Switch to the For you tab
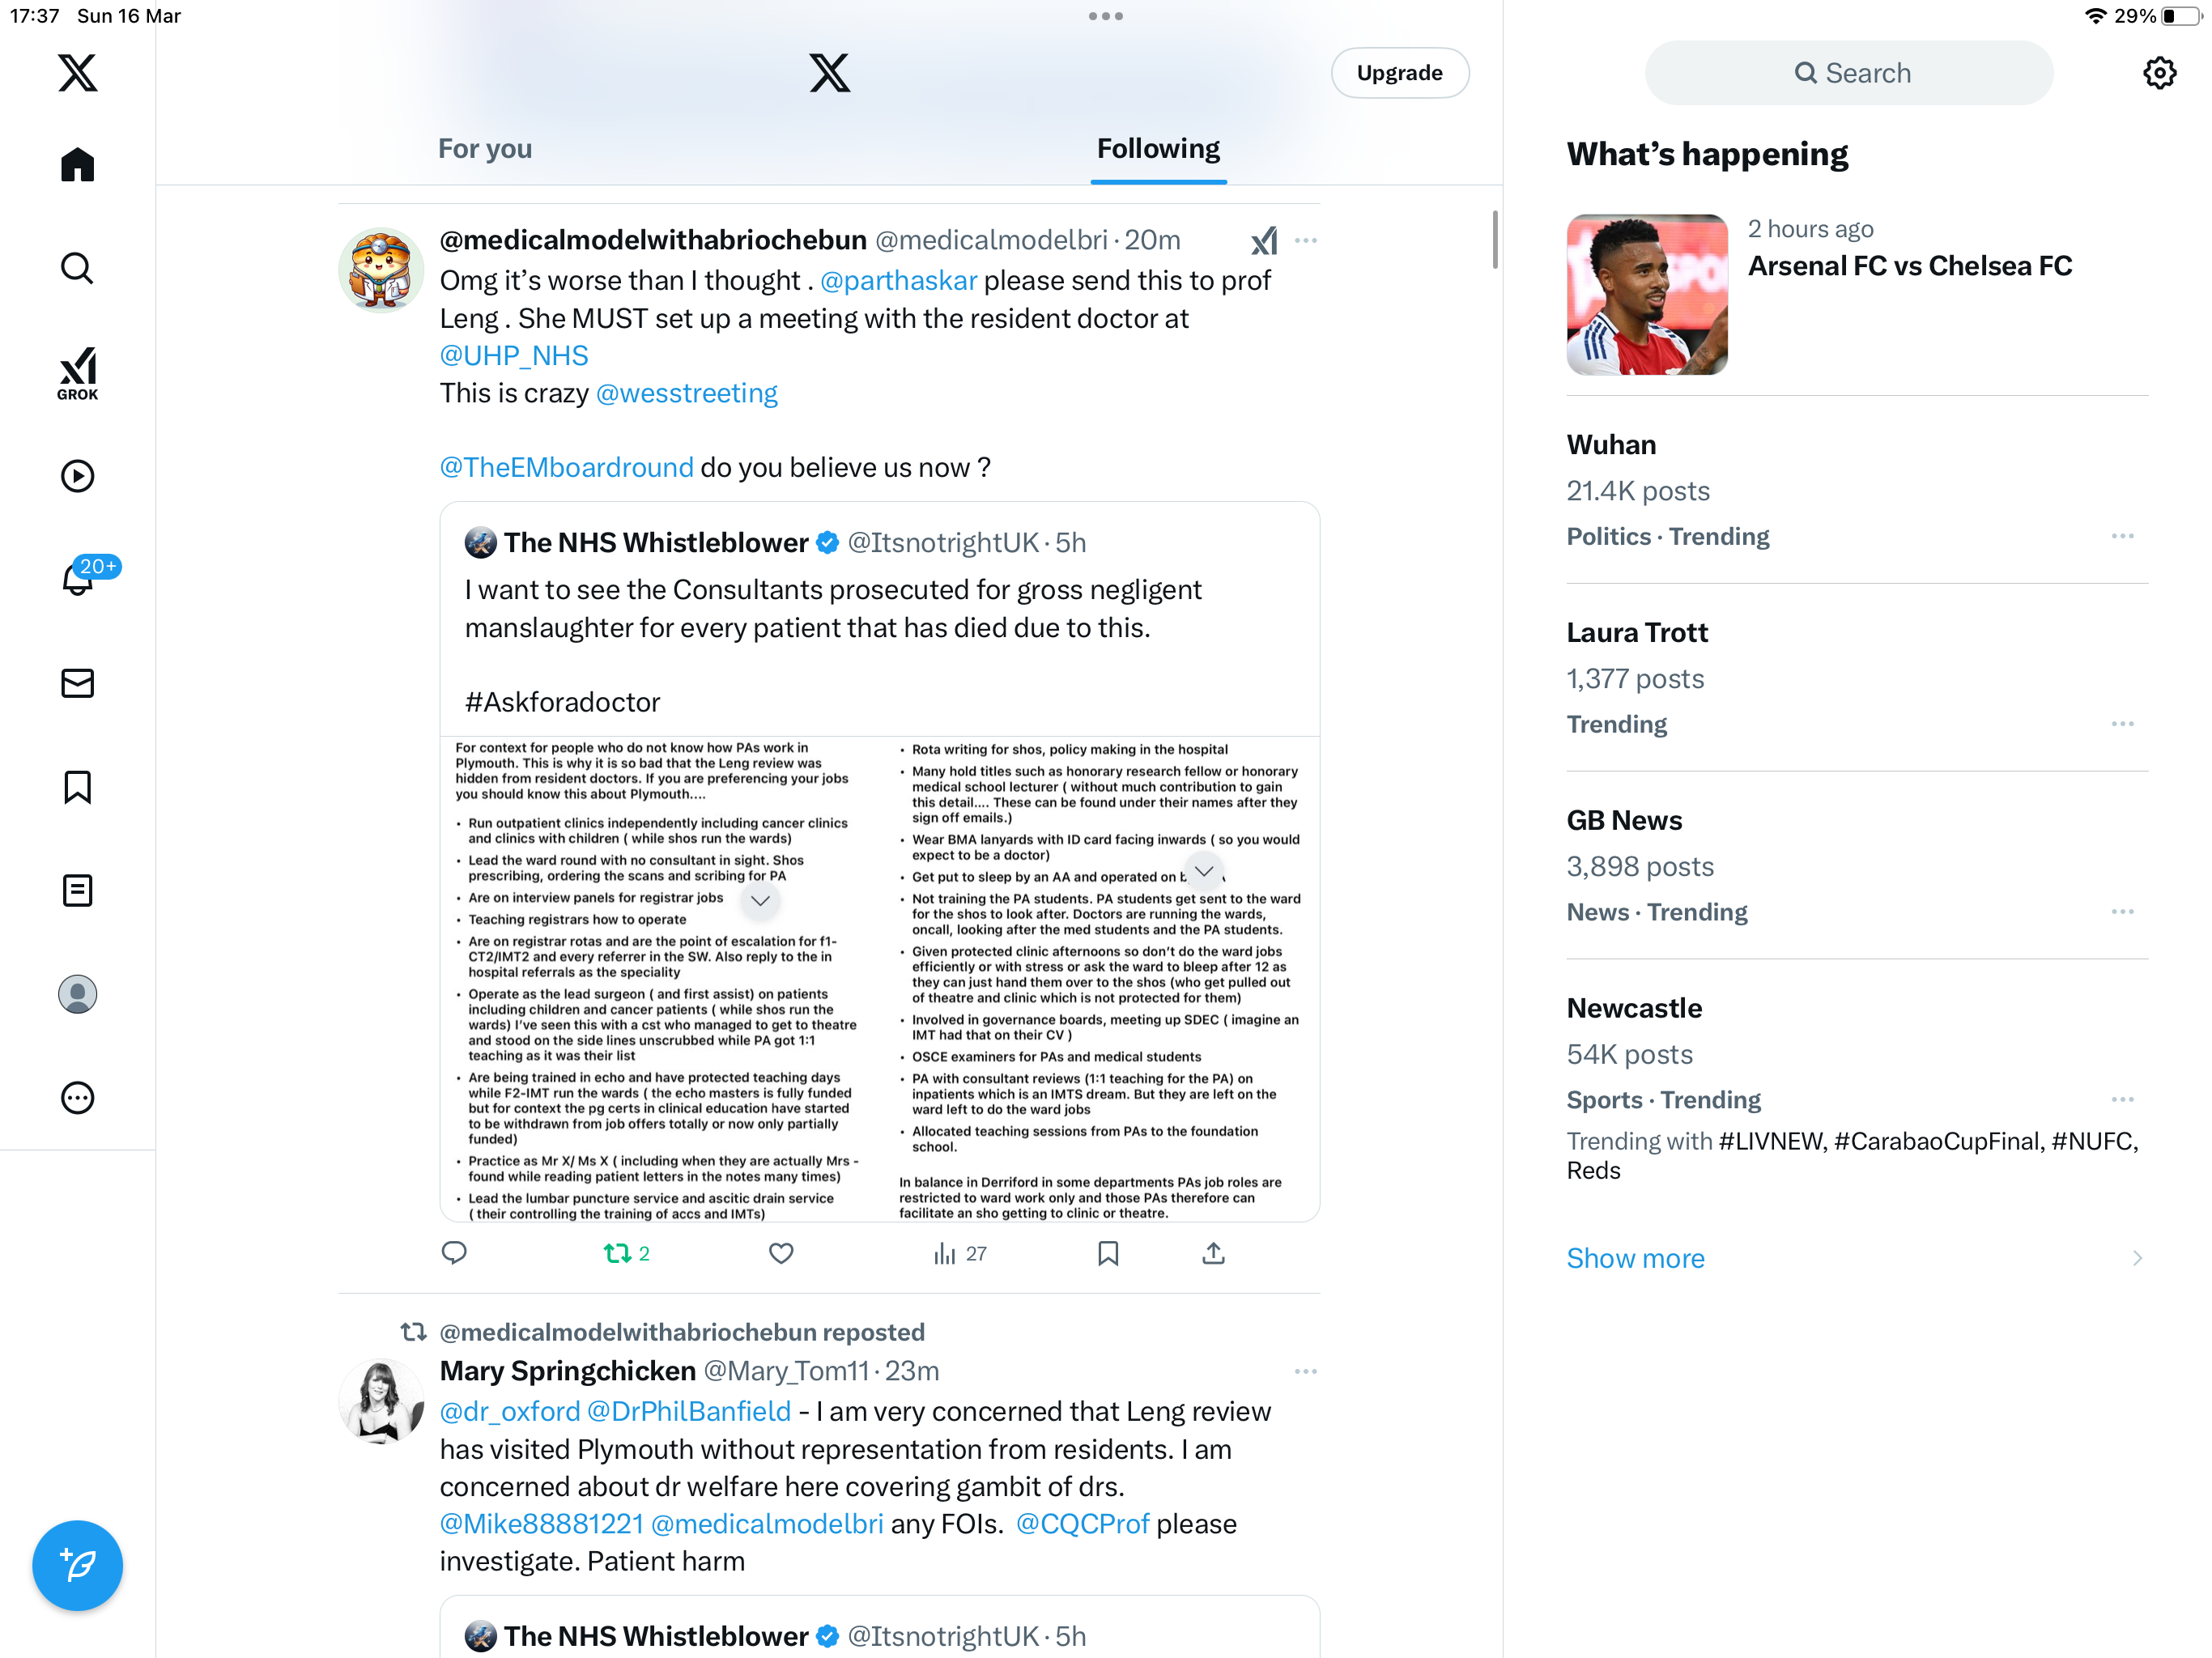This screenshot has width=2212, height=1658. click(485, 149)
